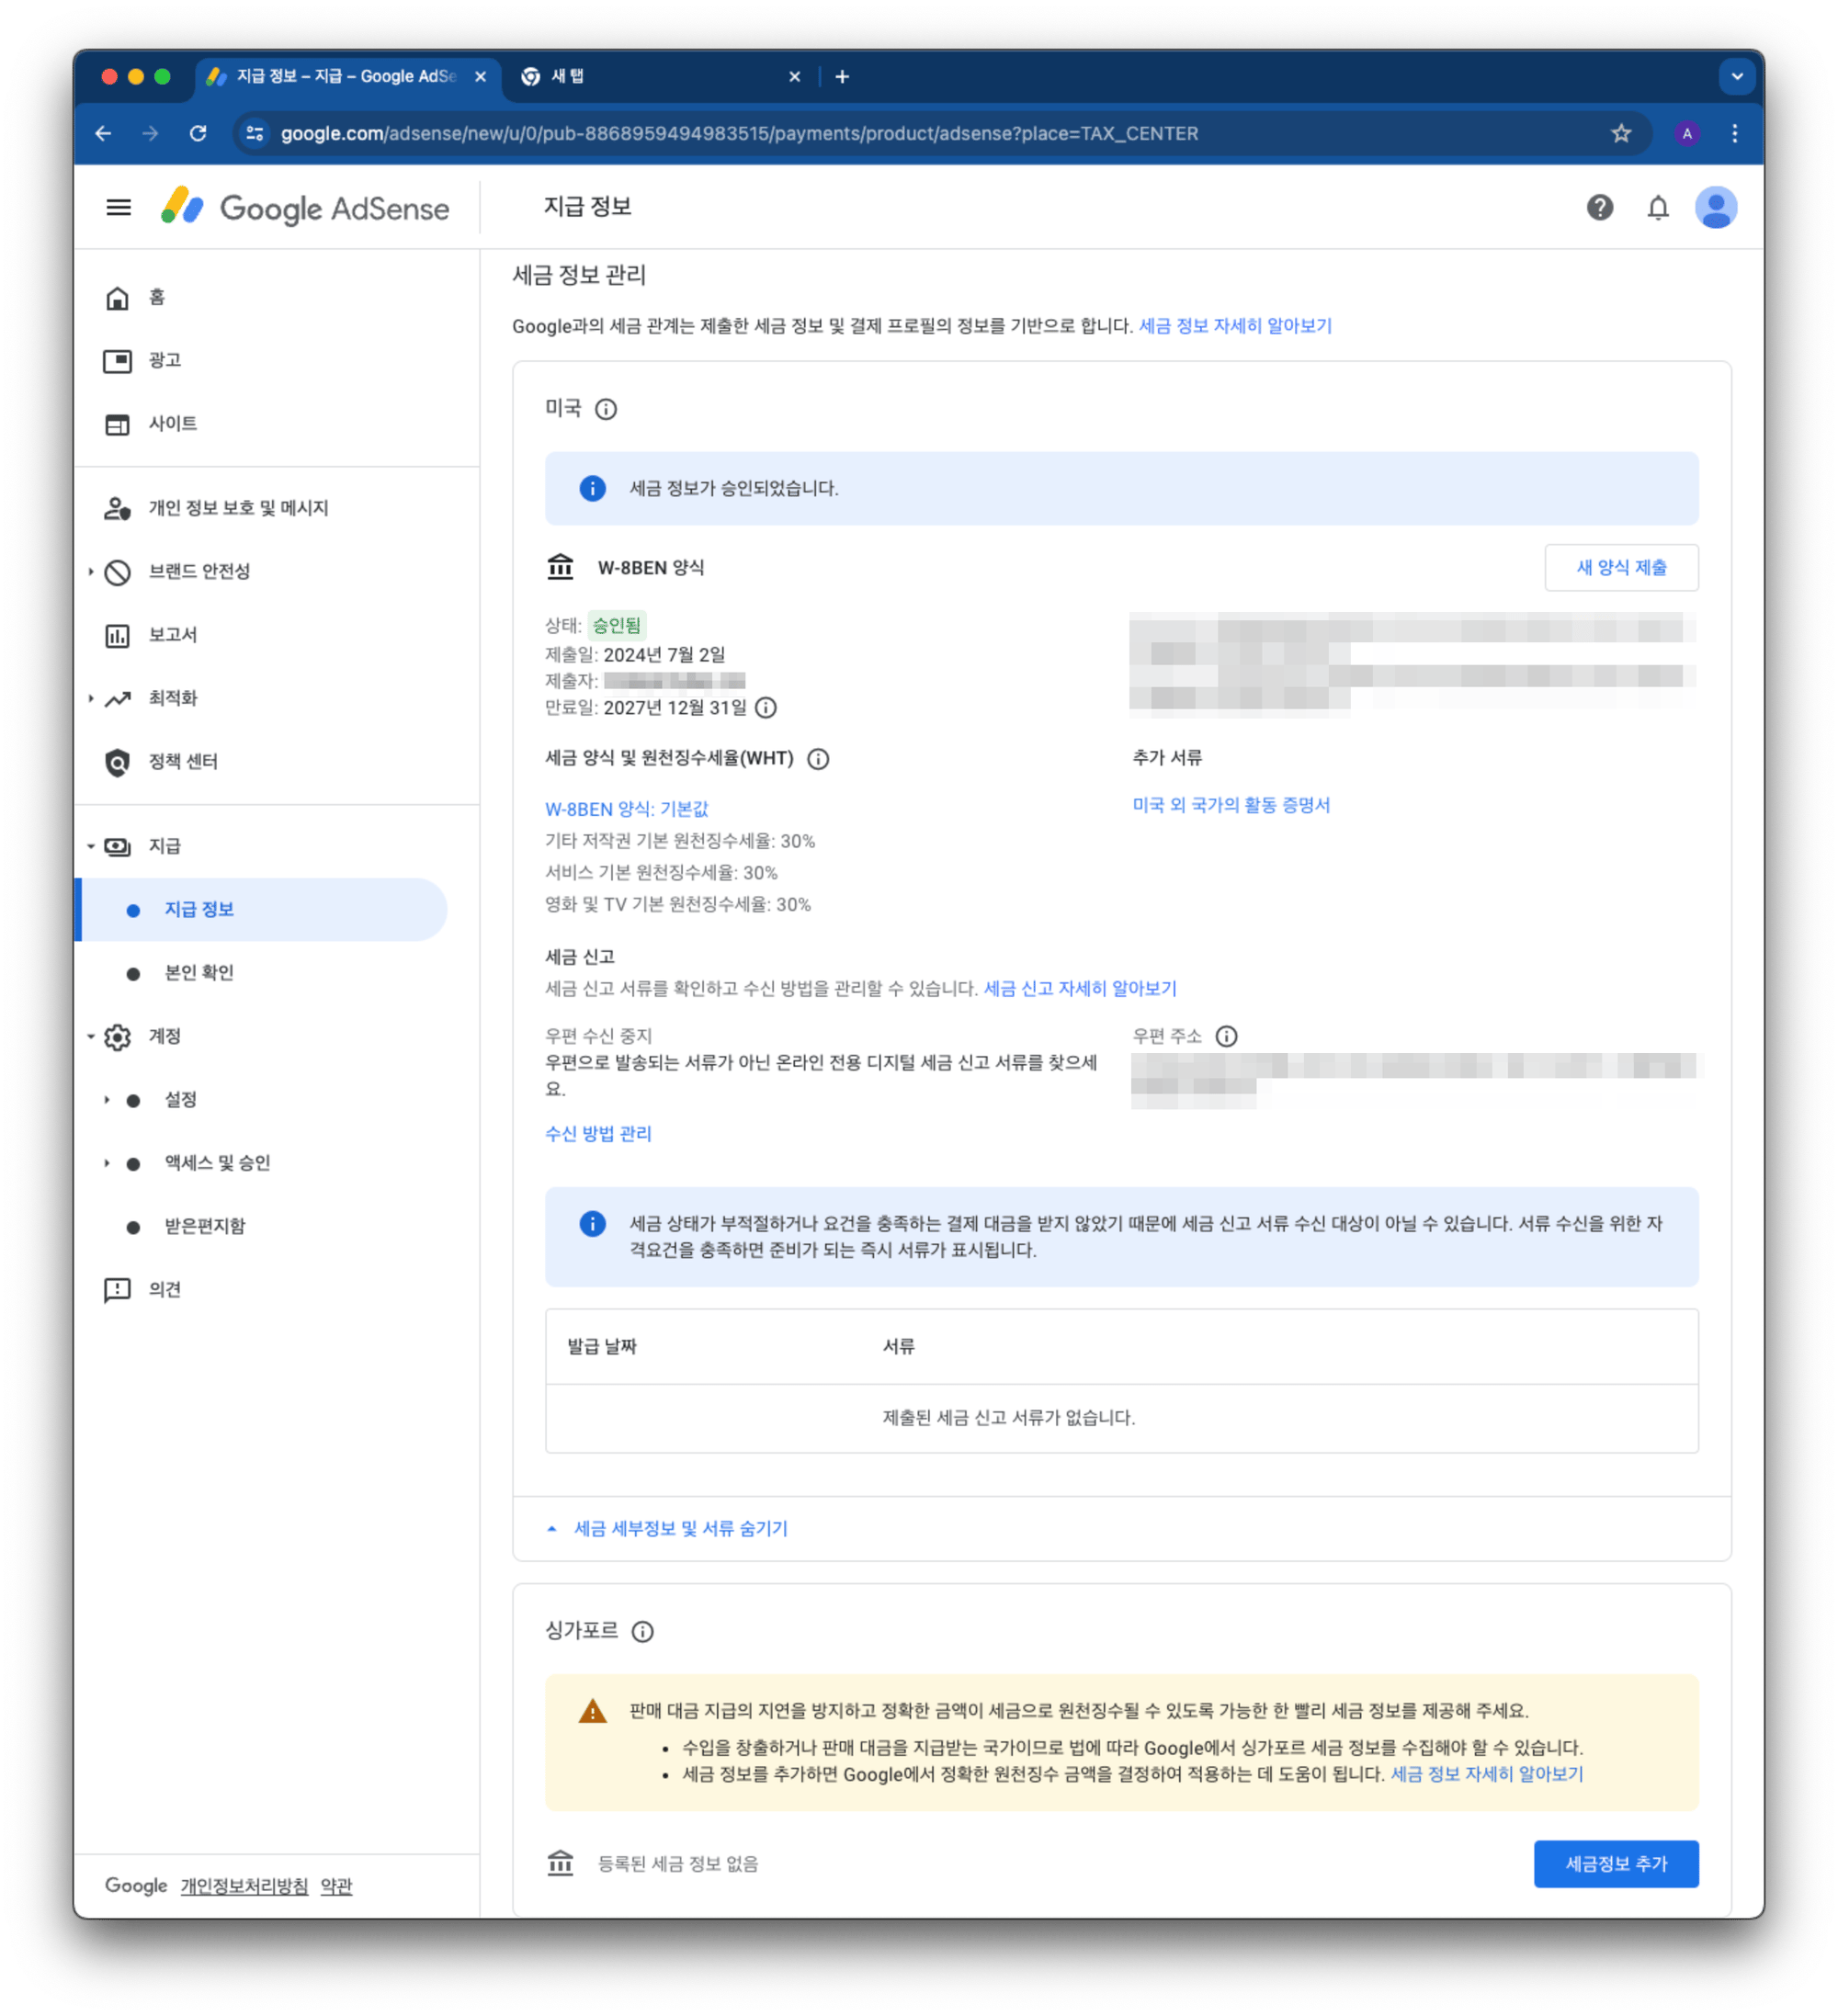The width and height of the screenshot is (1838, 2016).
Task: Select 지급 정보 in sidebar
Action: click(262, 909)
